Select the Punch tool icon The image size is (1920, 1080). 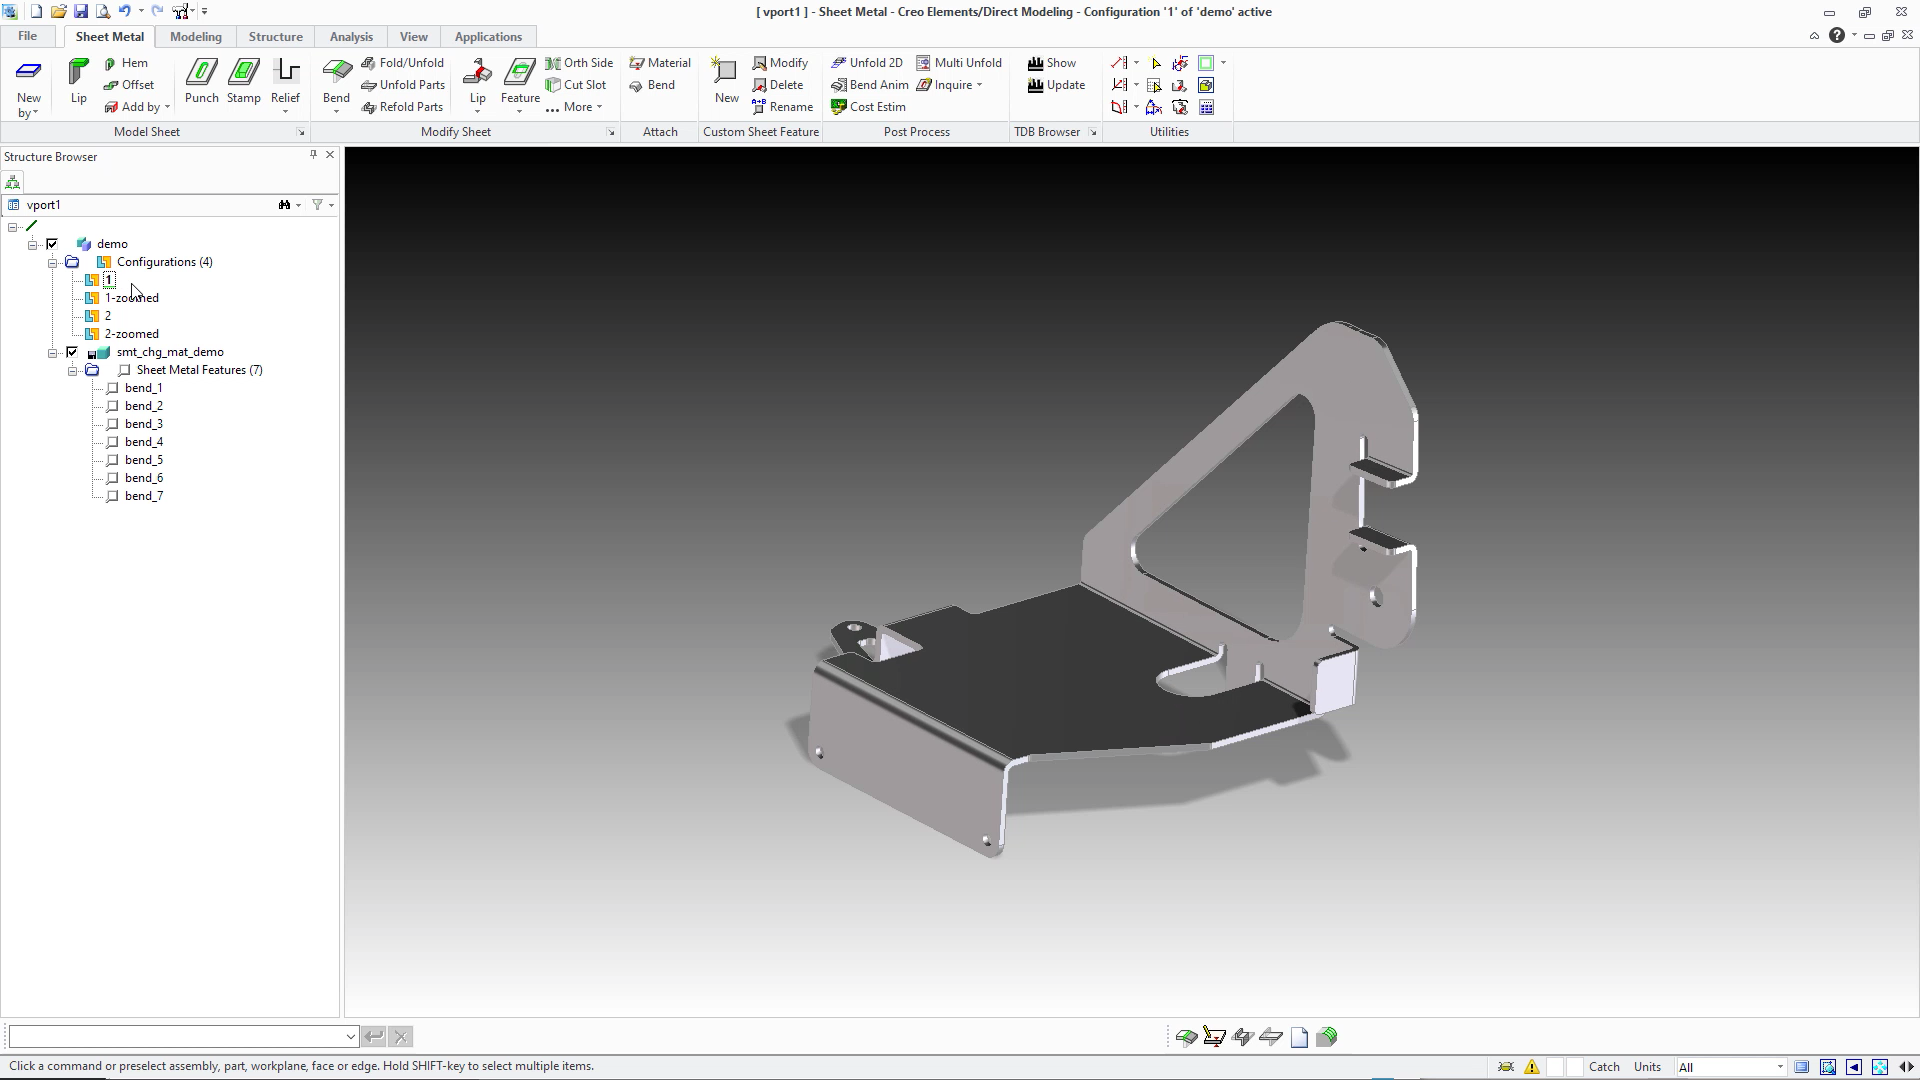[201, 80]
